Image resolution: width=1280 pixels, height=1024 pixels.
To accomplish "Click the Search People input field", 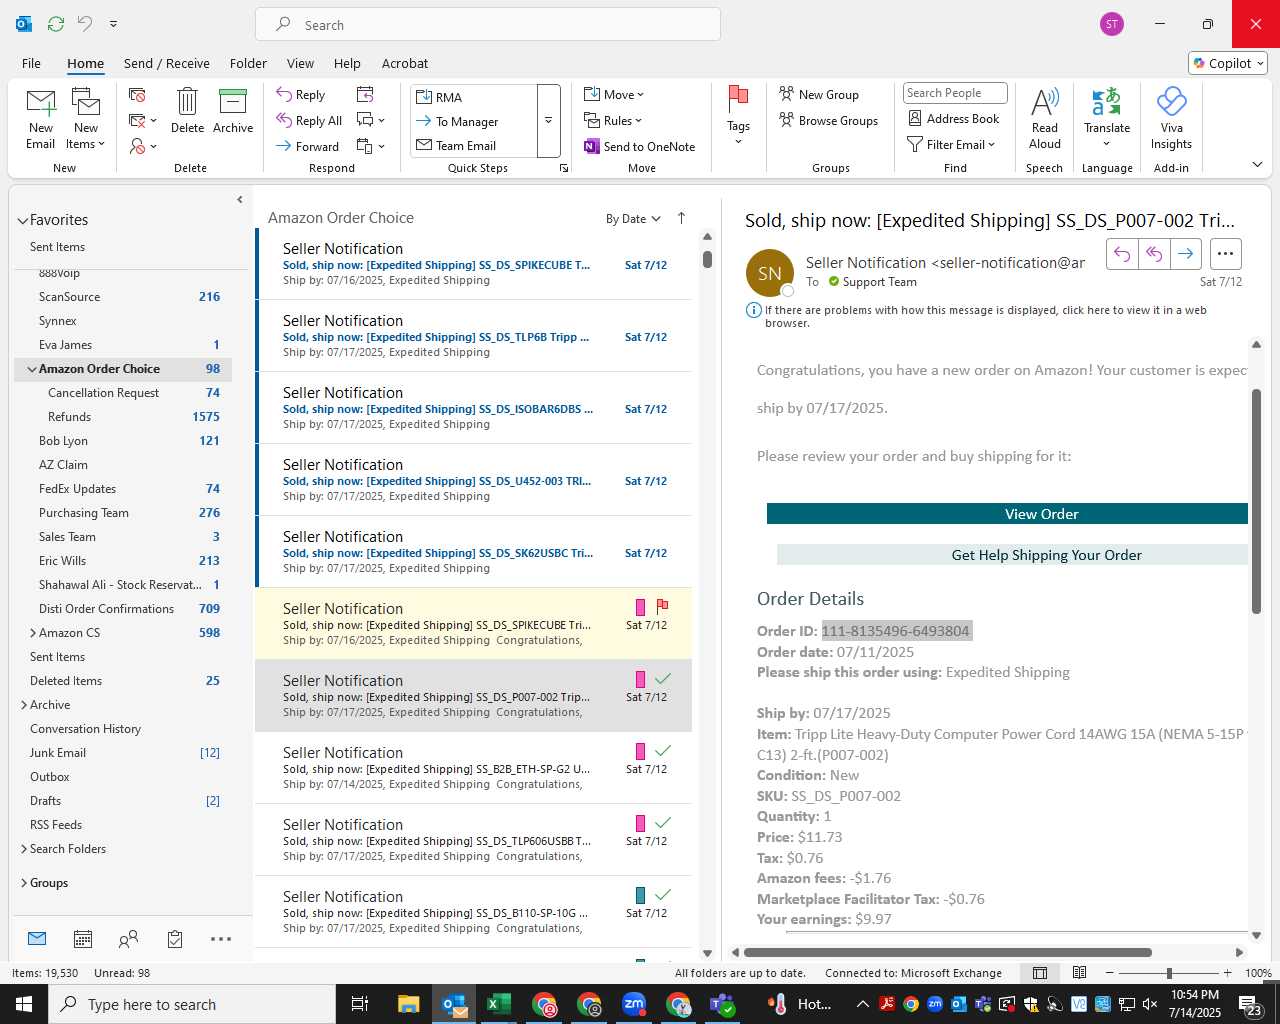I will coord(955,93).
